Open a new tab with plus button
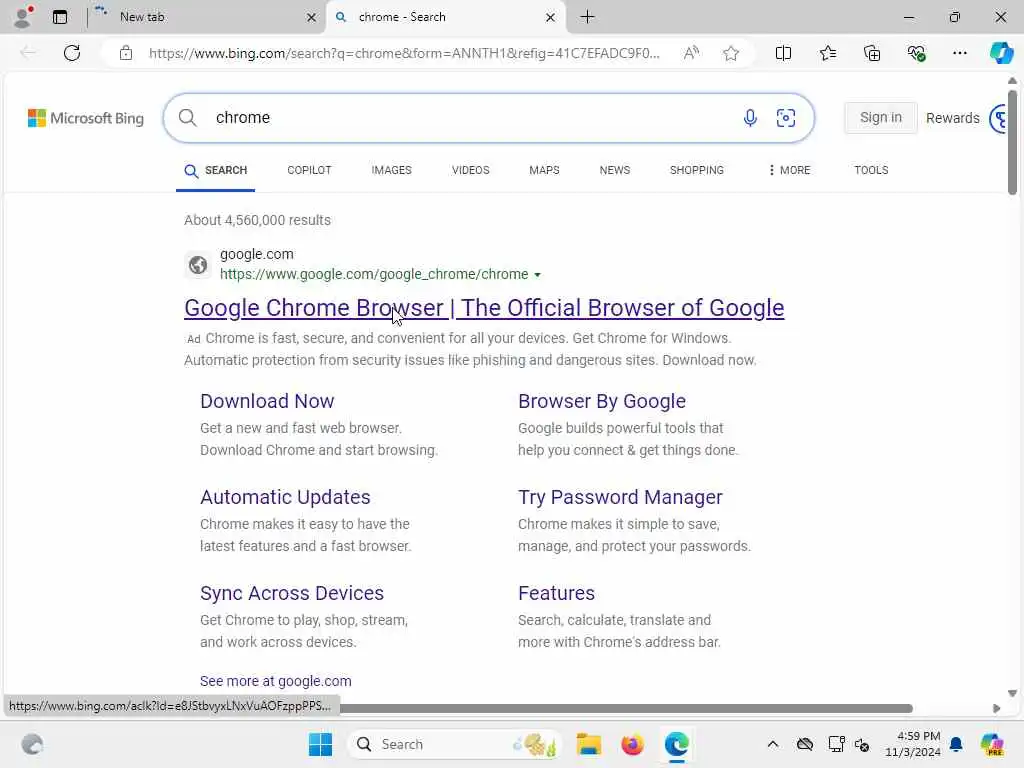Viewport: 1024px width, 768px height. [x=587, y=17]
